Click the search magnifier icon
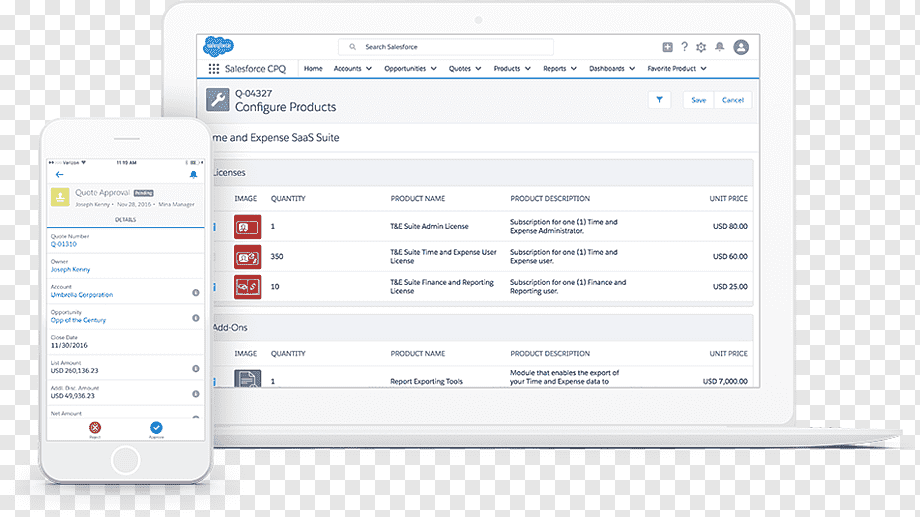The width and height of the screenshot is (920, 517). pyautogui.click(x=353, y=47)
